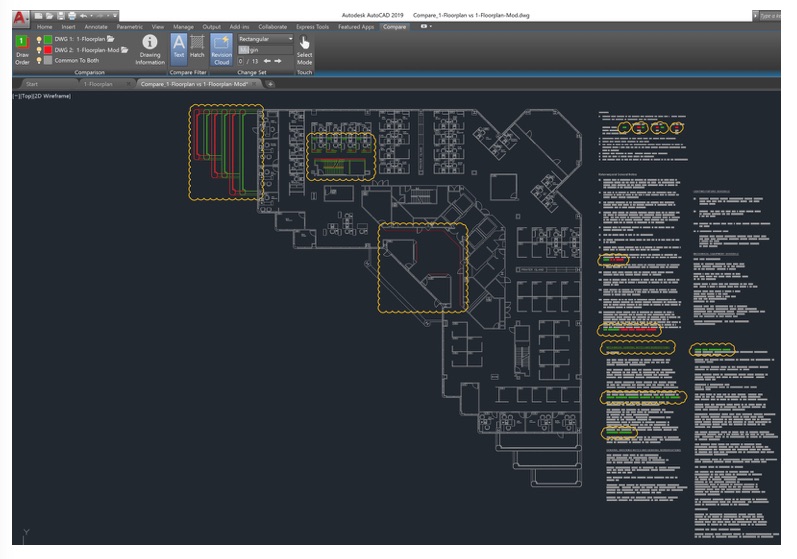Toggle the Text compare filter
The width and height of the screenshot is (797, 559).
178,46
